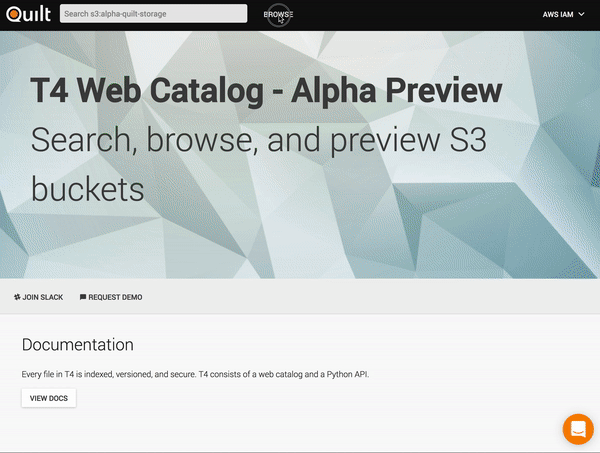Click the Python API text in description
The image size is (600, 453).
[x=347, y=374]
